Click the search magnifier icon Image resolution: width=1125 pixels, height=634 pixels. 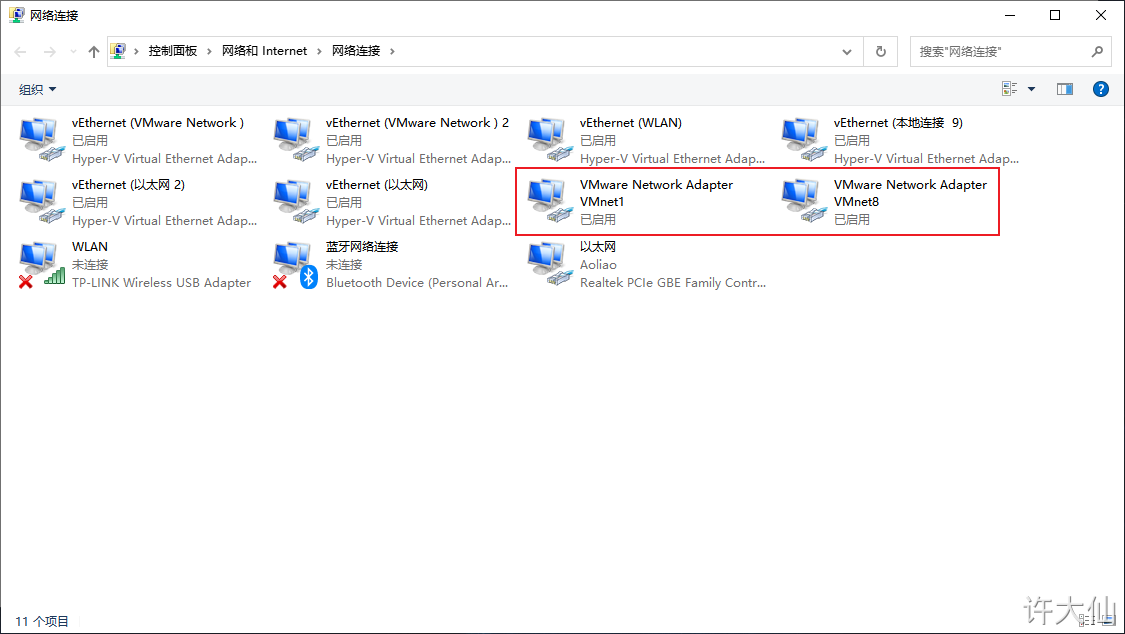coord(1097,52)
